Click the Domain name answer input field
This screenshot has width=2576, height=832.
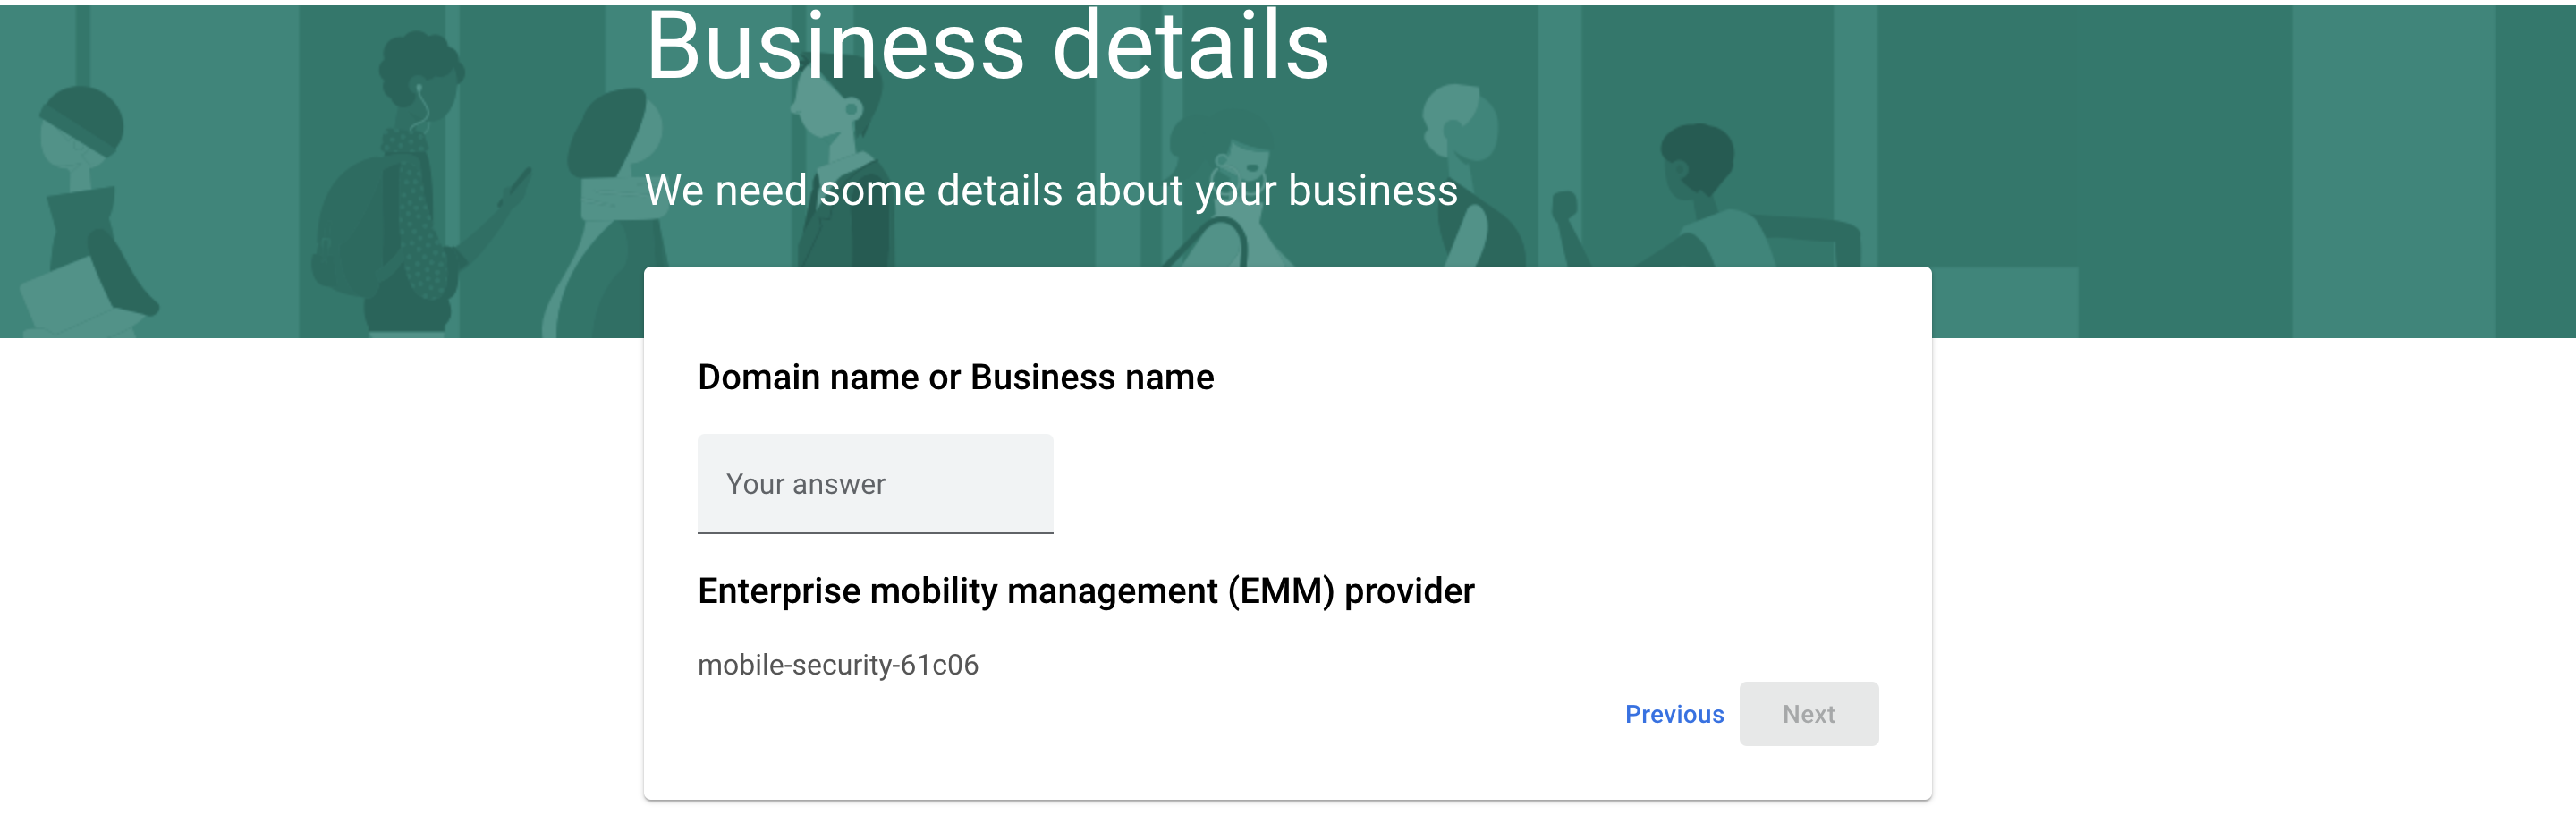click(x=875, y=484)
